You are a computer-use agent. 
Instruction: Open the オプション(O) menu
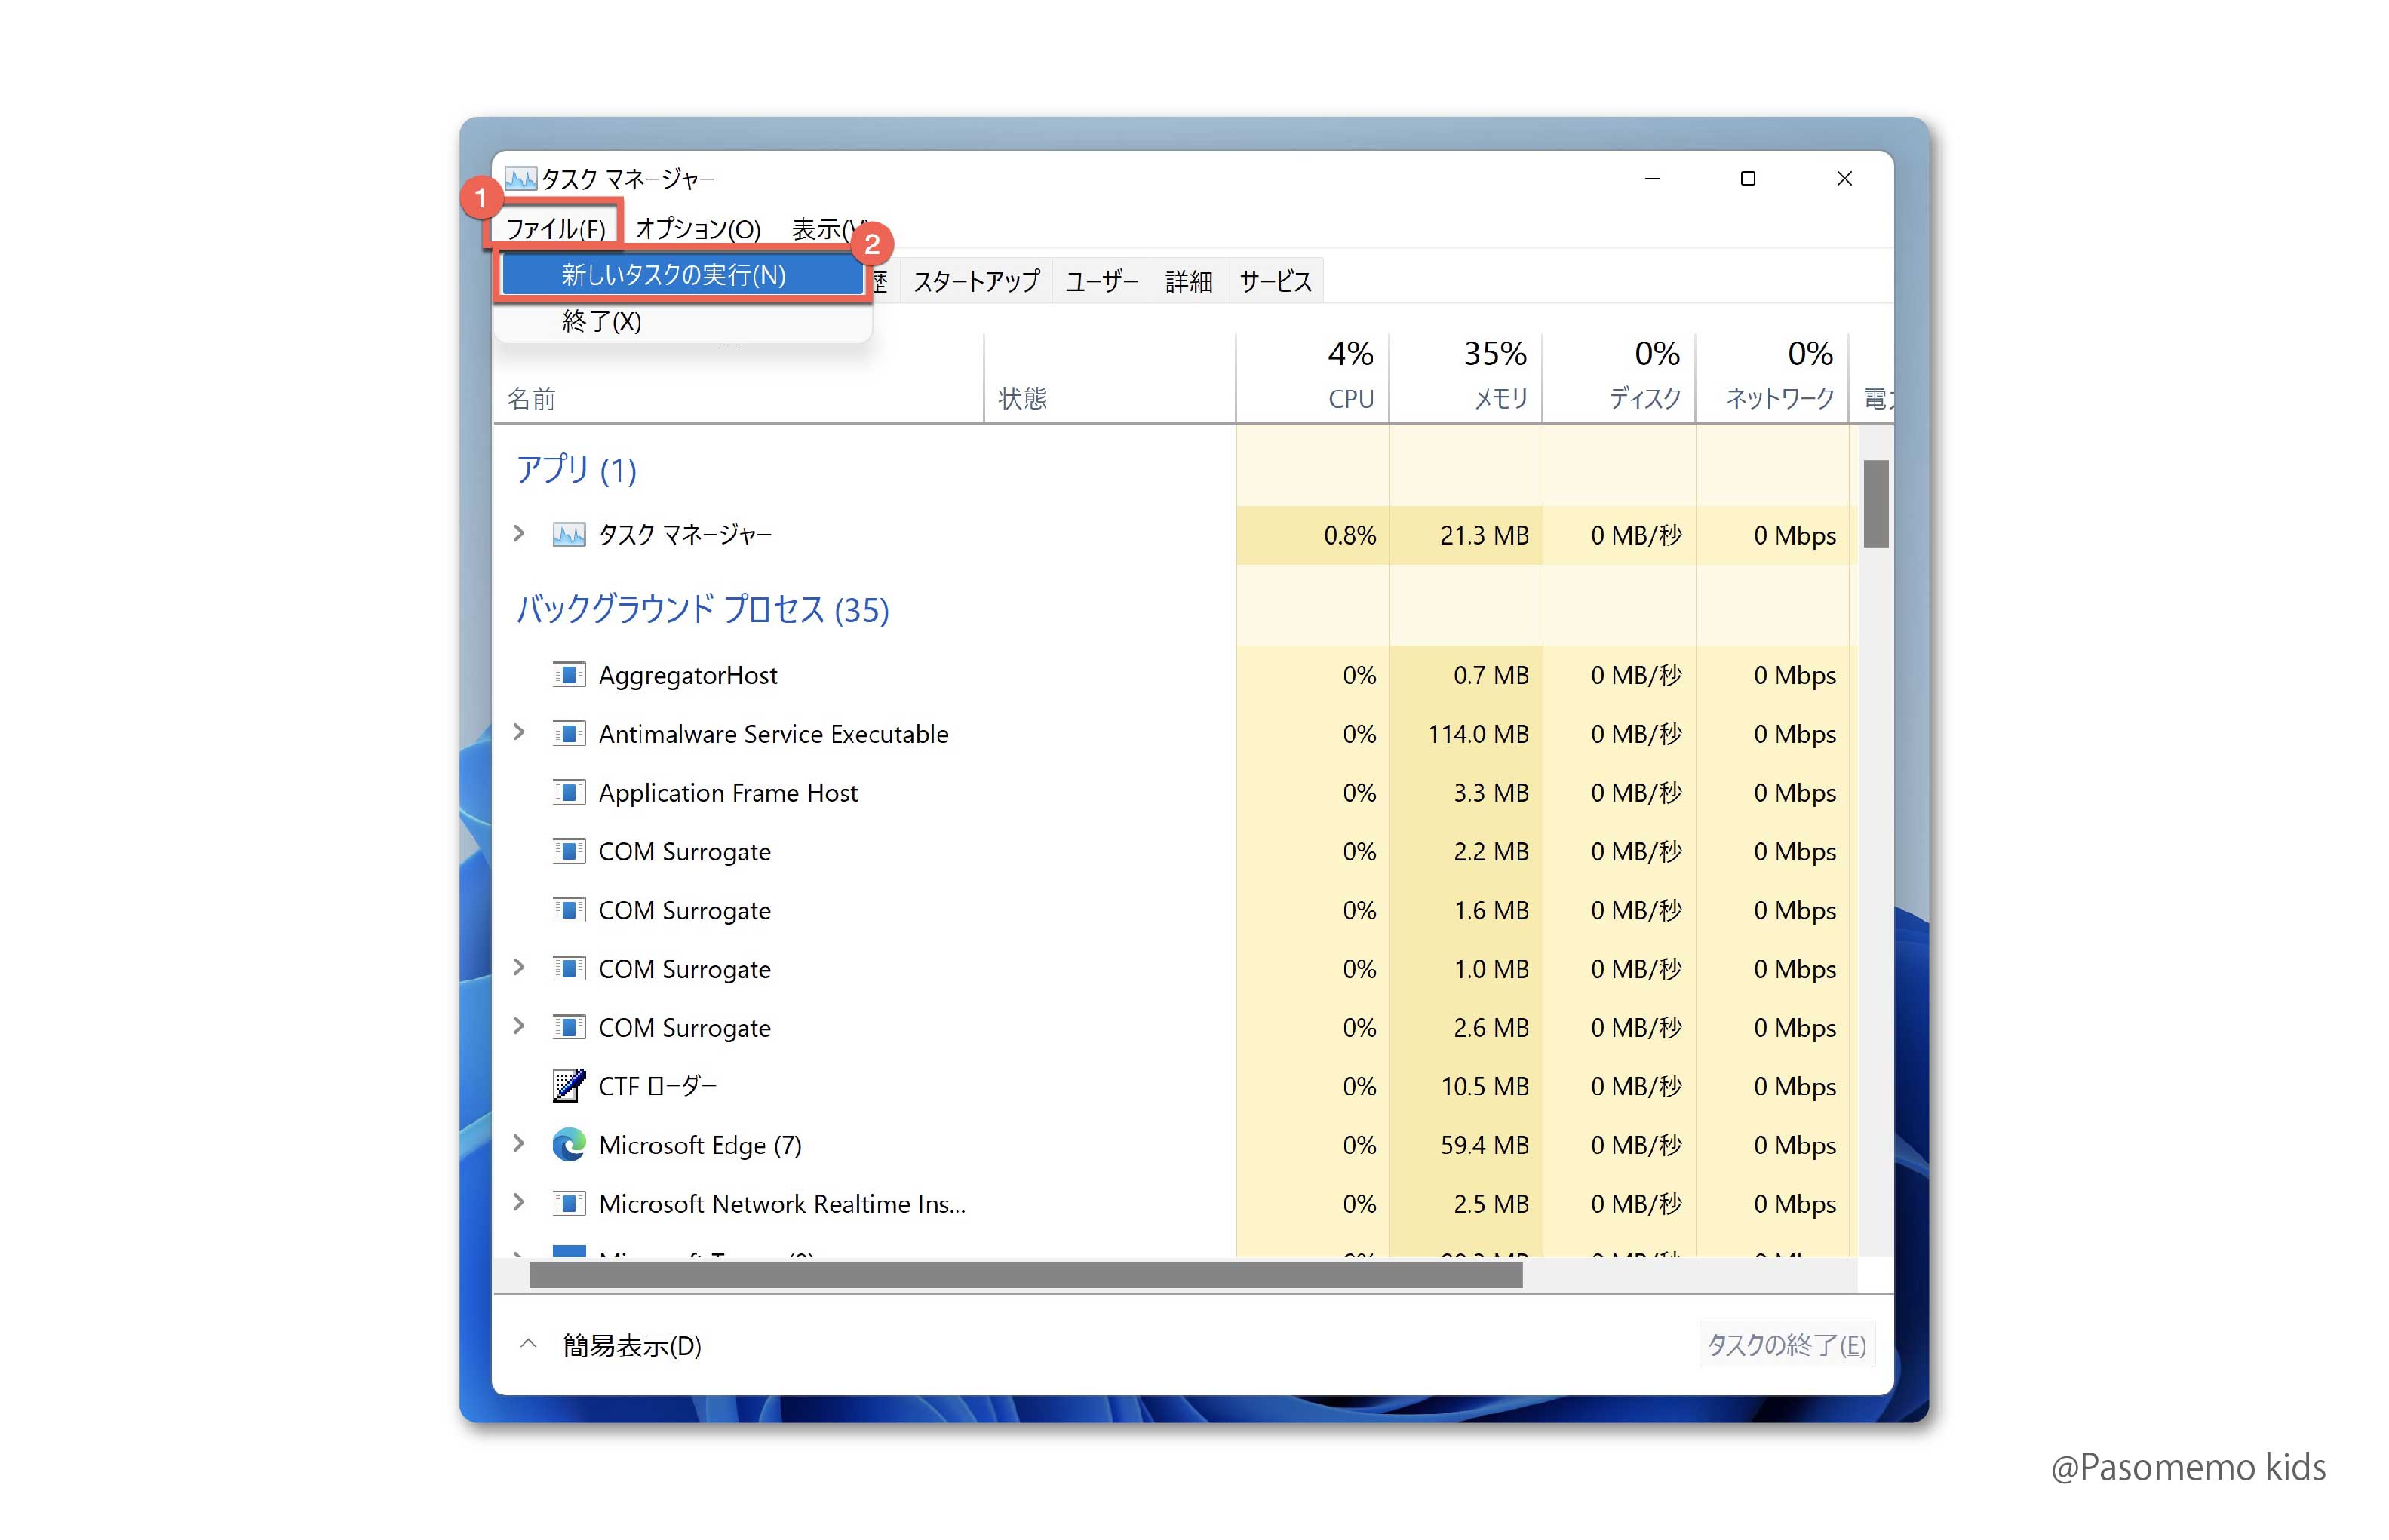point(698,229)
